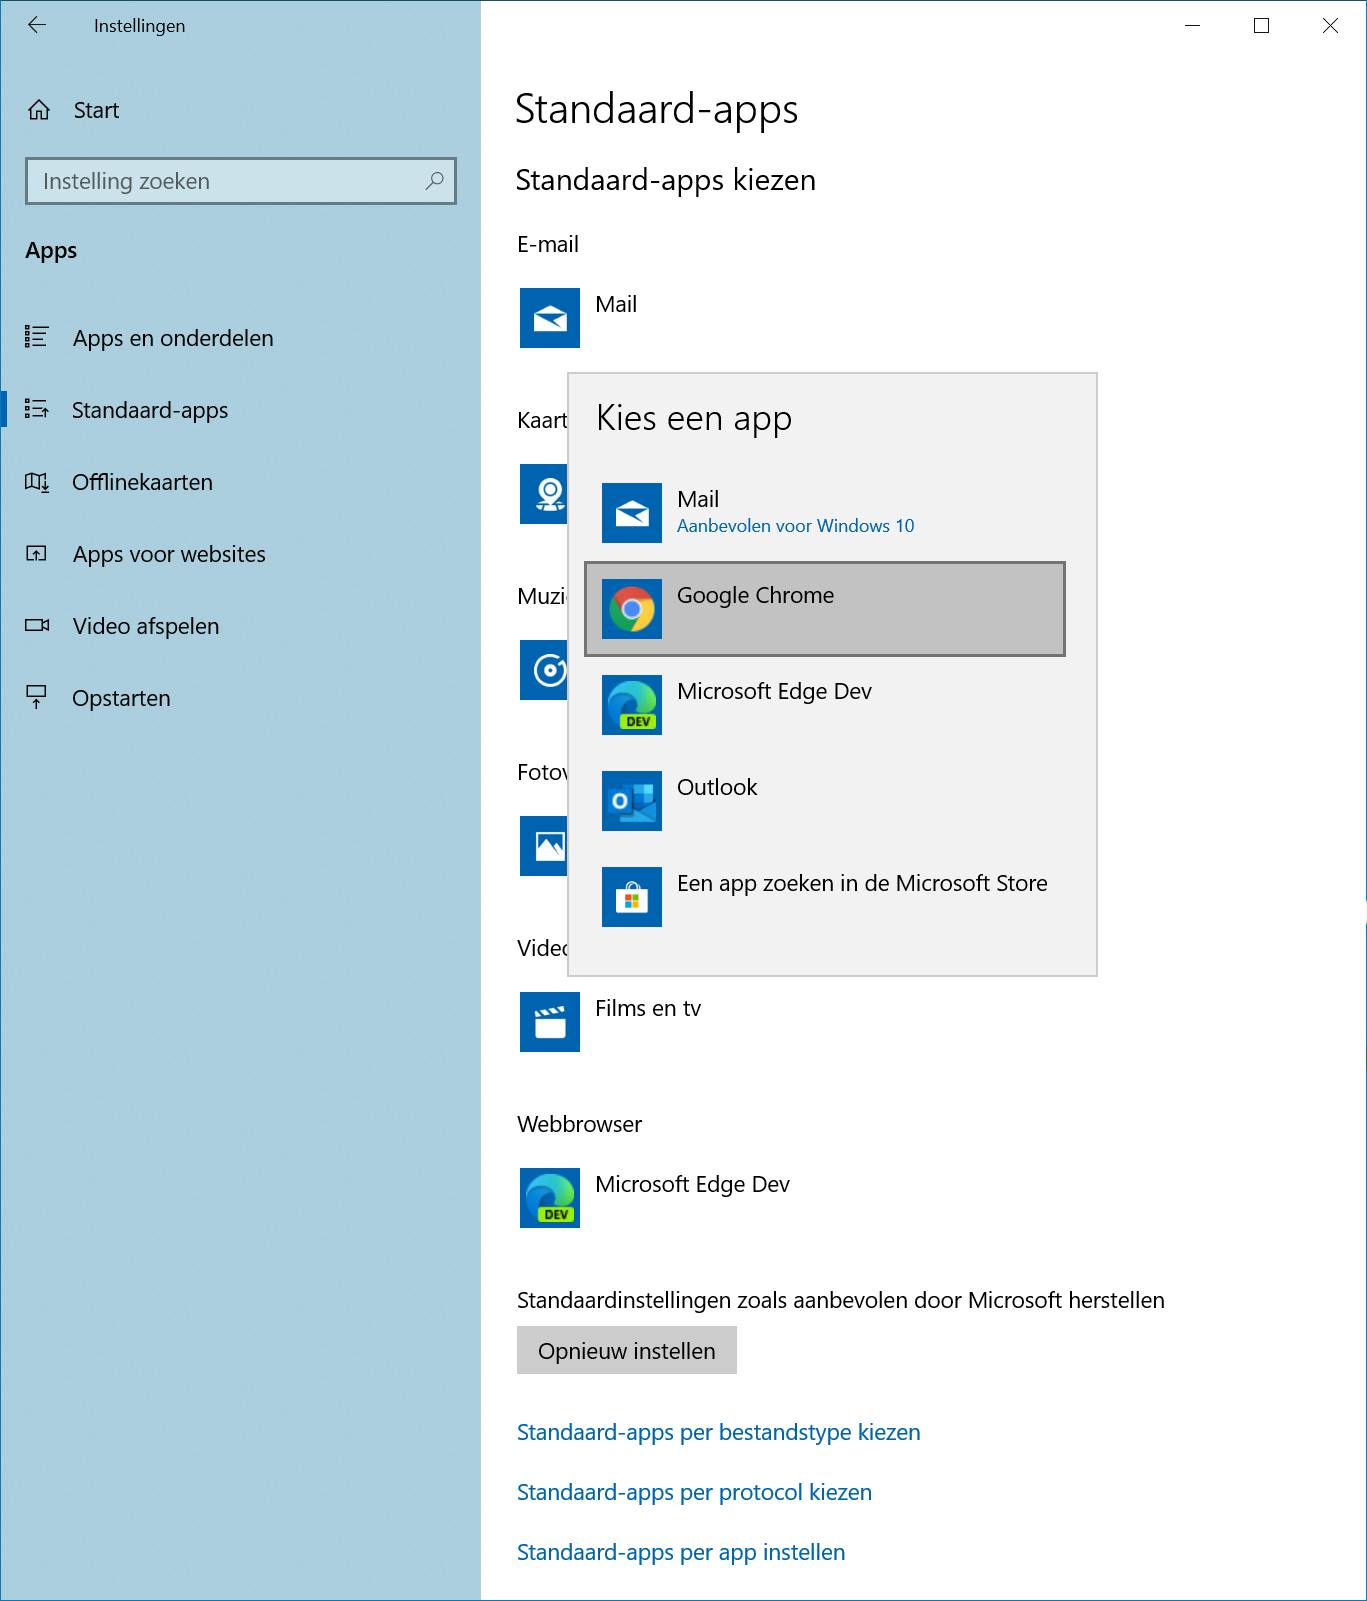Click the music player default app icon

[544, 670]
